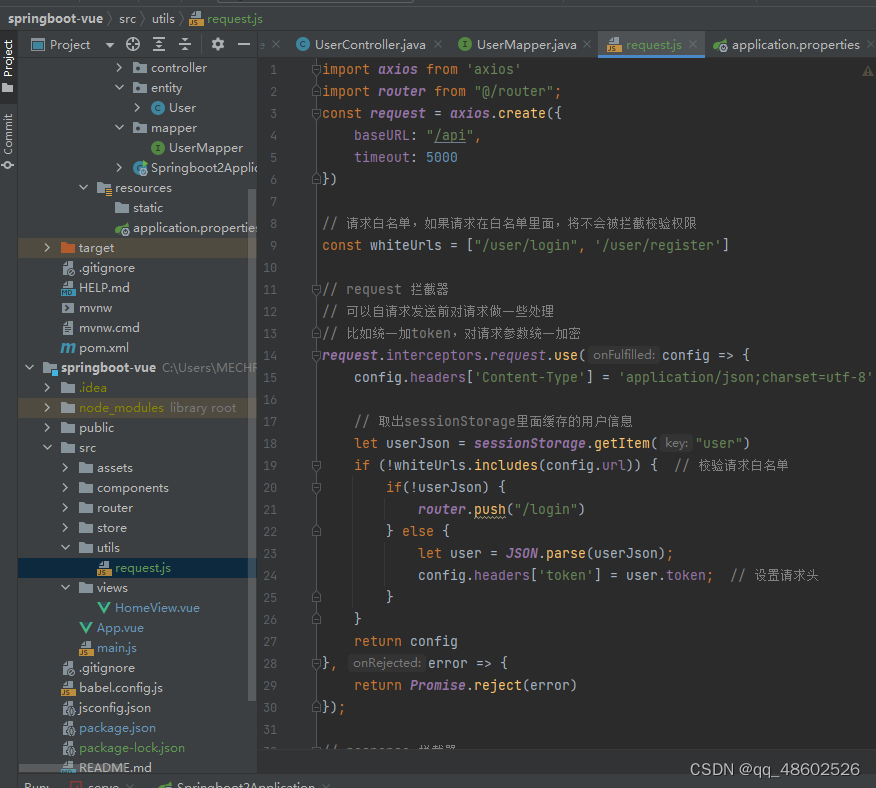Click the warning indicator icon in editor
Image resolution: width=876 pixels, height=788 pixels.
coord(867,70)
